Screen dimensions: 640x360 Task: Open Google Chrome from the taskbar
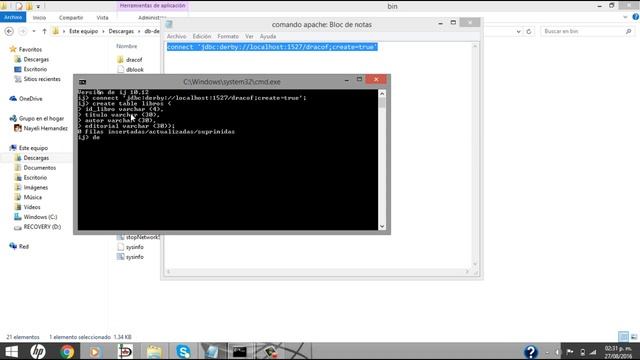[67, 351]
